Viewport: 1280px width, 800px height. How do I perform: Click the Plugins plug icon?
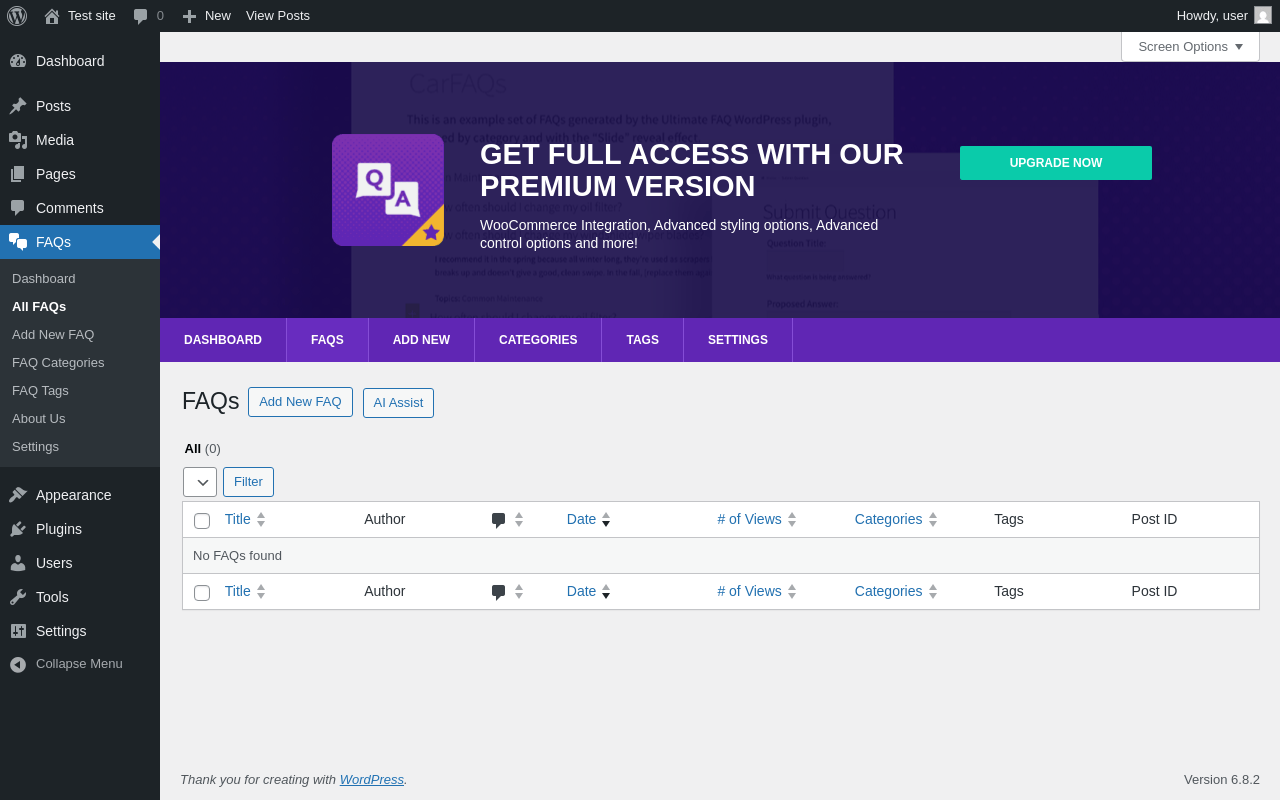point(18,529)
